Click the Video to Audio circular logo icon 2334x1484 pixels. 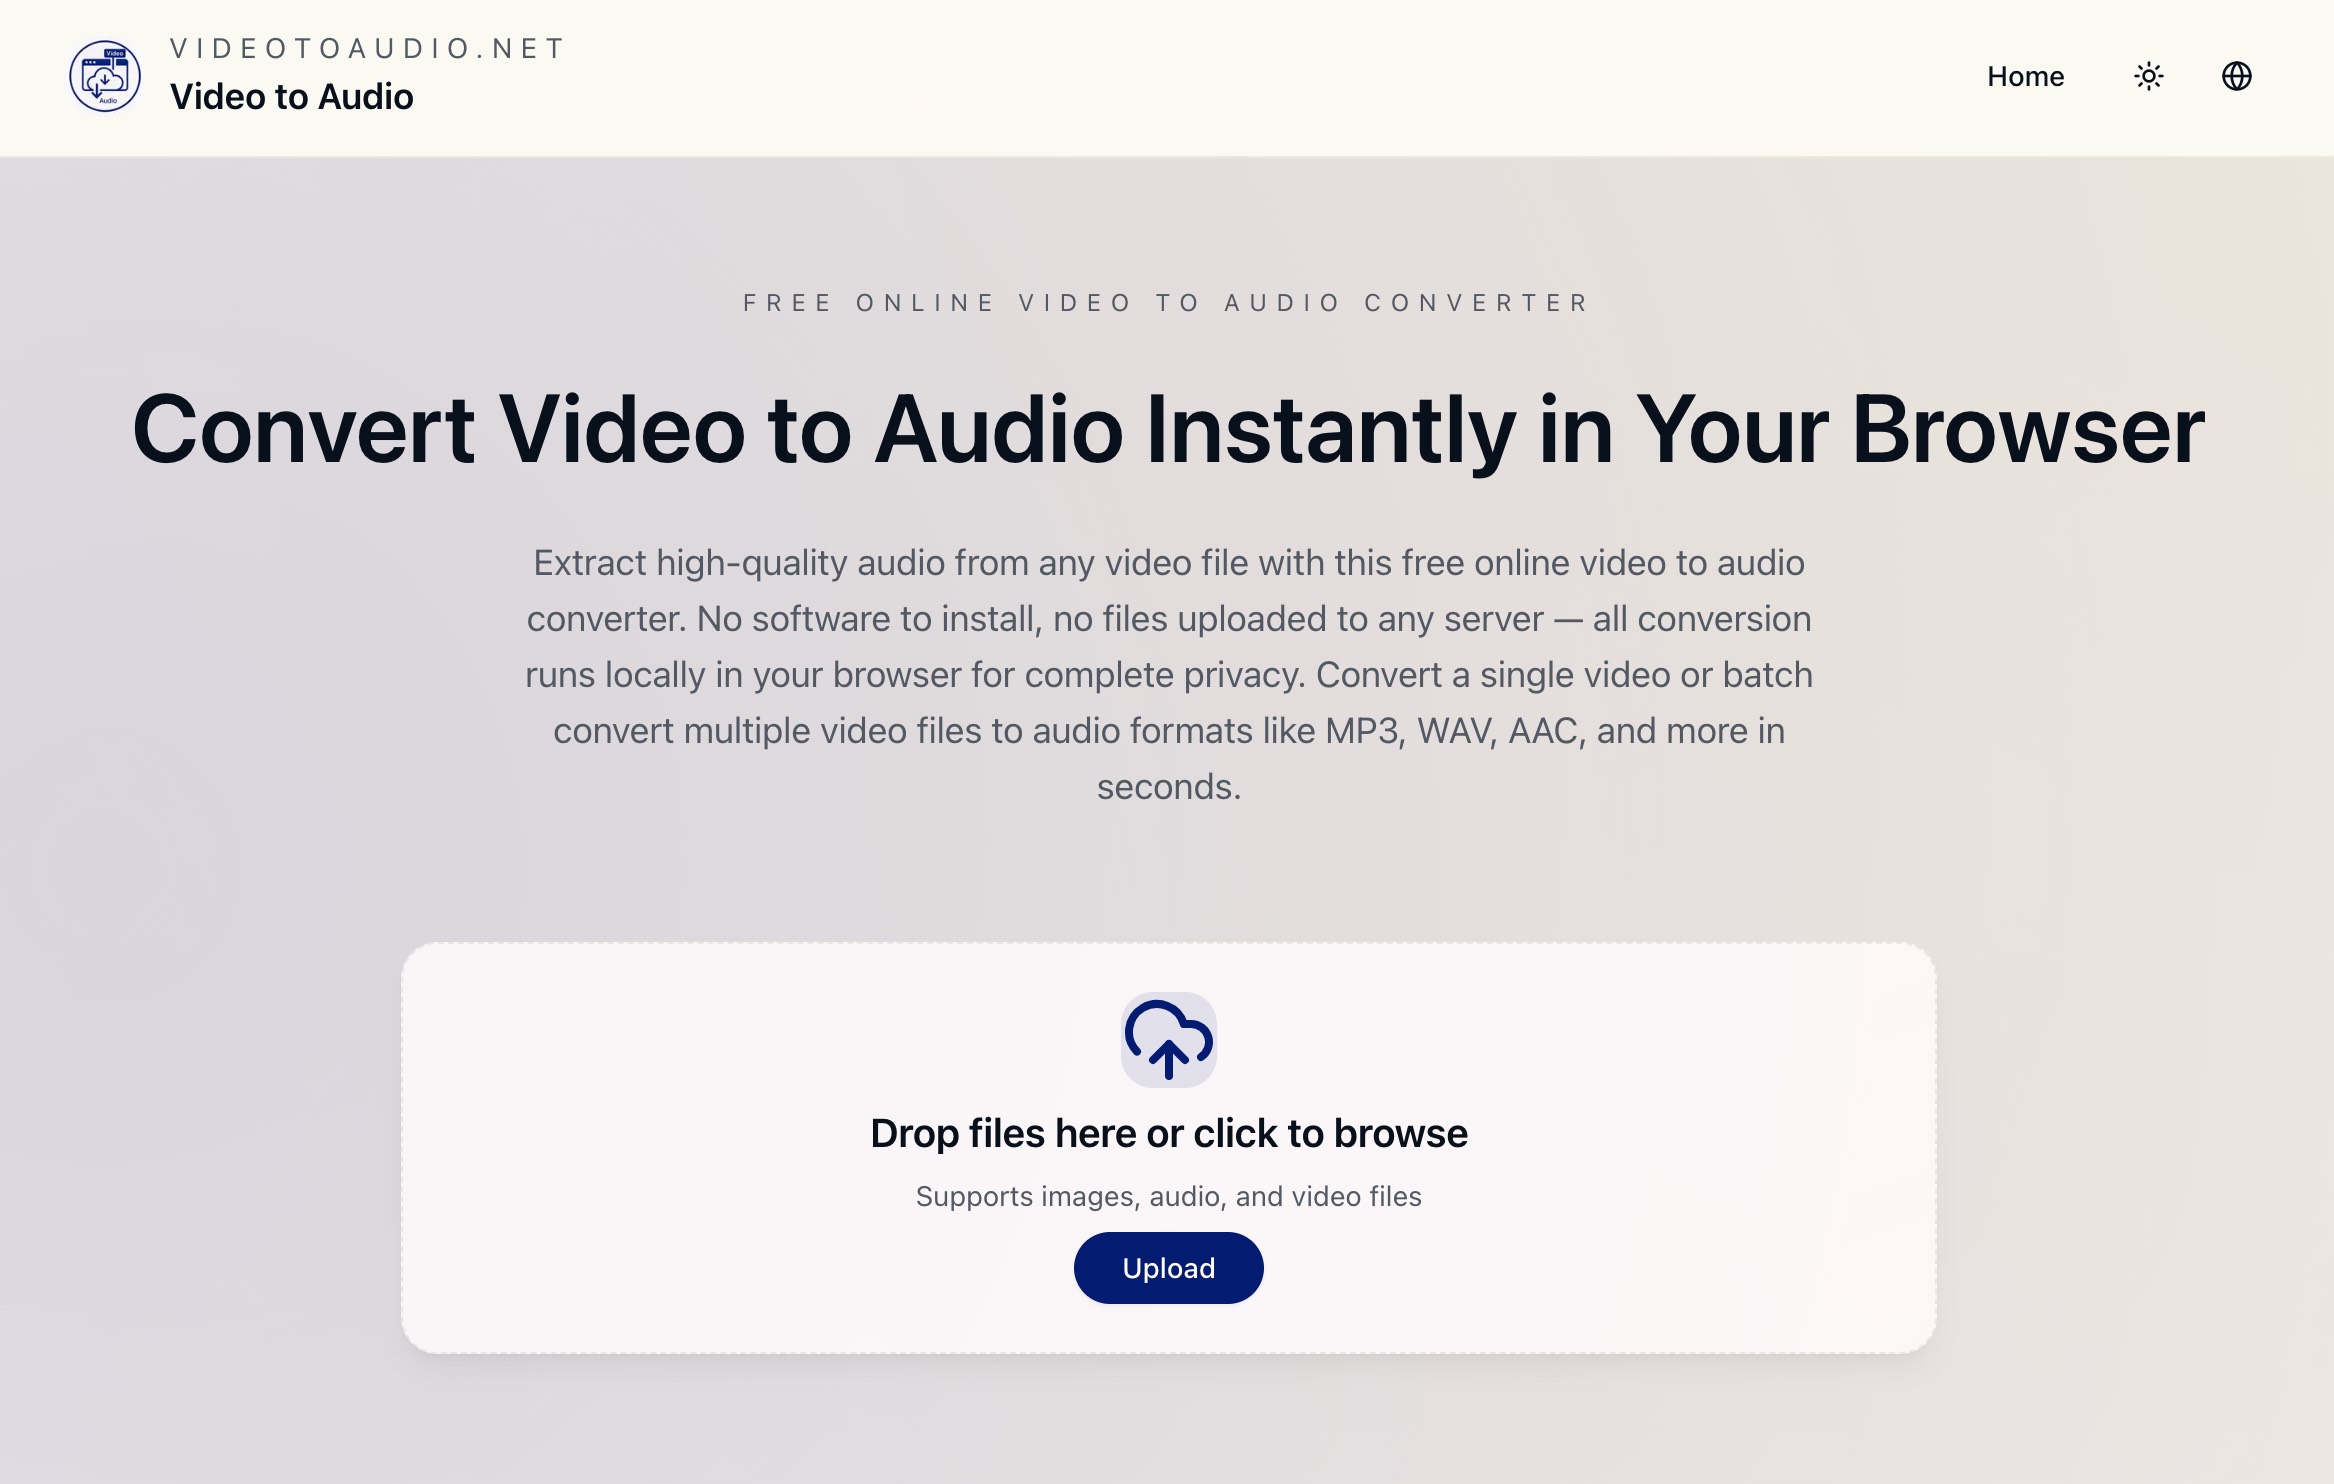click(104, 76)
